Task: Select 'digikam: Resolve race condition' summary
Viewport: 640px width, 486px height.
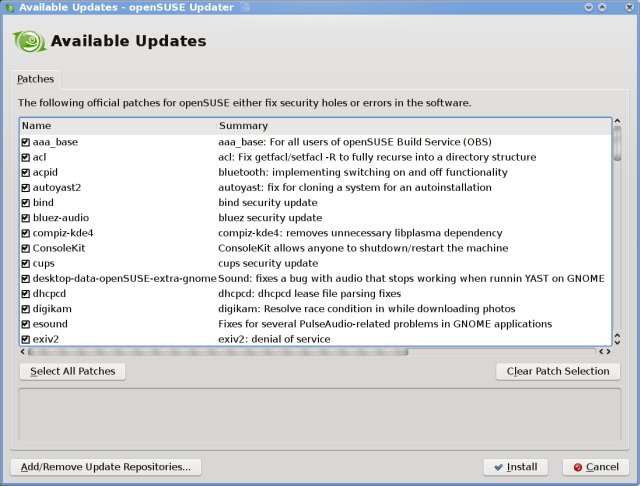Action: point(367,309)
